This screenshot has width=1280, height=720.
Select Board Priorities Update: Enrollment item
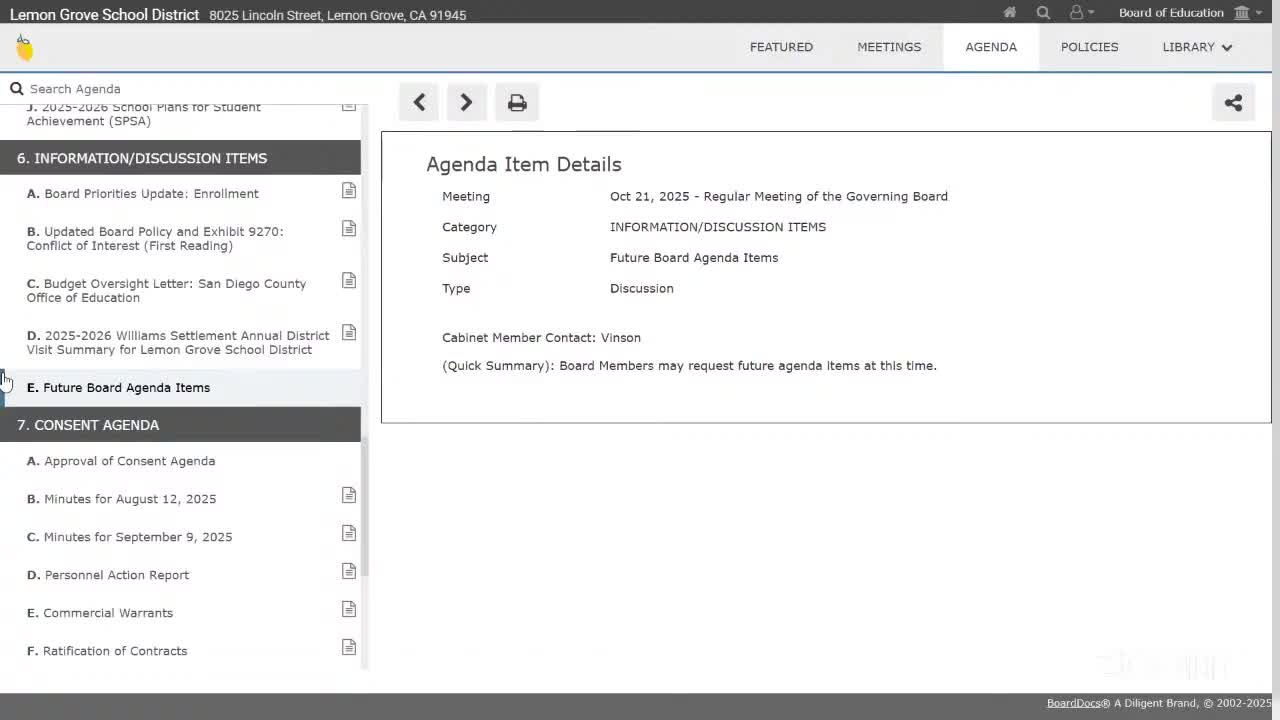coord(151,194)
